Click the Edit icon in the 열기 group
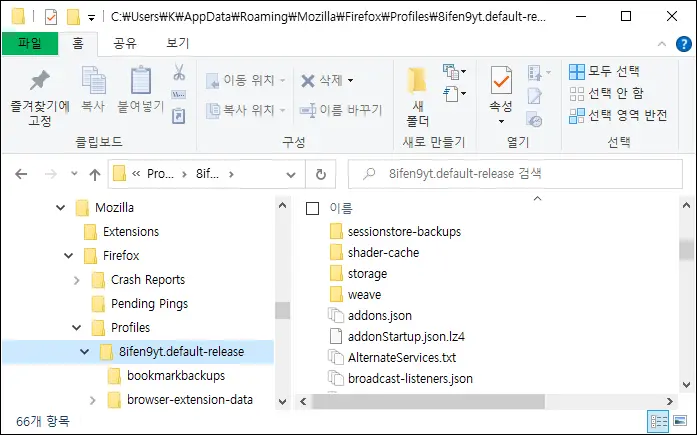The height and width of the screenshot is (435, 697). click(x=534, y=96)
